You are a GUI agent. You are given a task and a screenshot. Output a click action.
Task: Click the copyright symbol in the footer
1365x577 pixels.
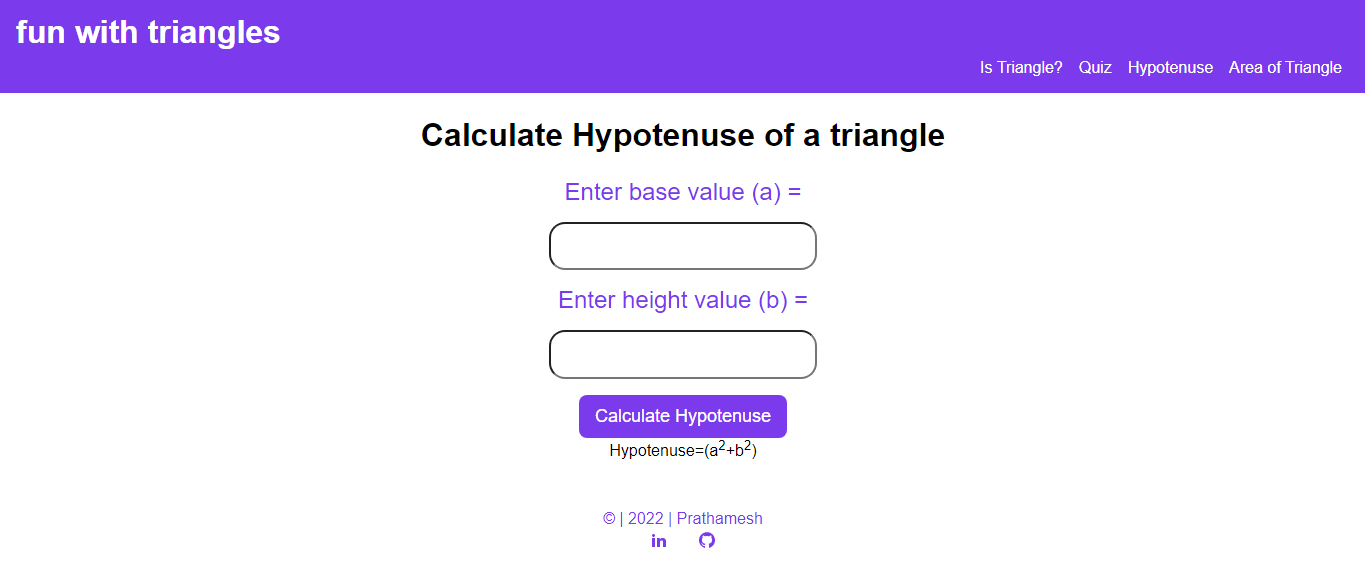(607, 518)
